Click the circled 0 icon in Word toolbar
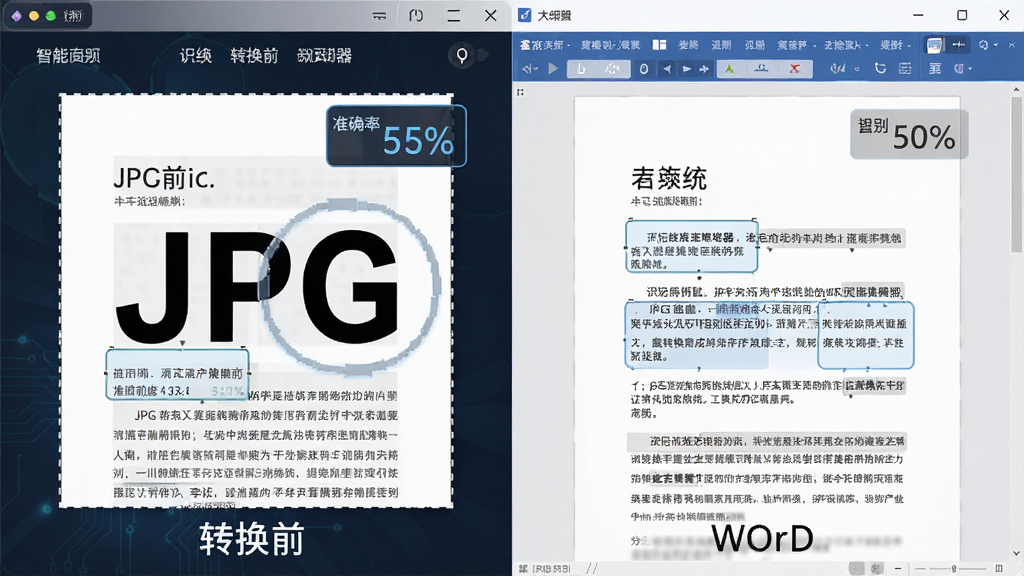 point(644,69)
